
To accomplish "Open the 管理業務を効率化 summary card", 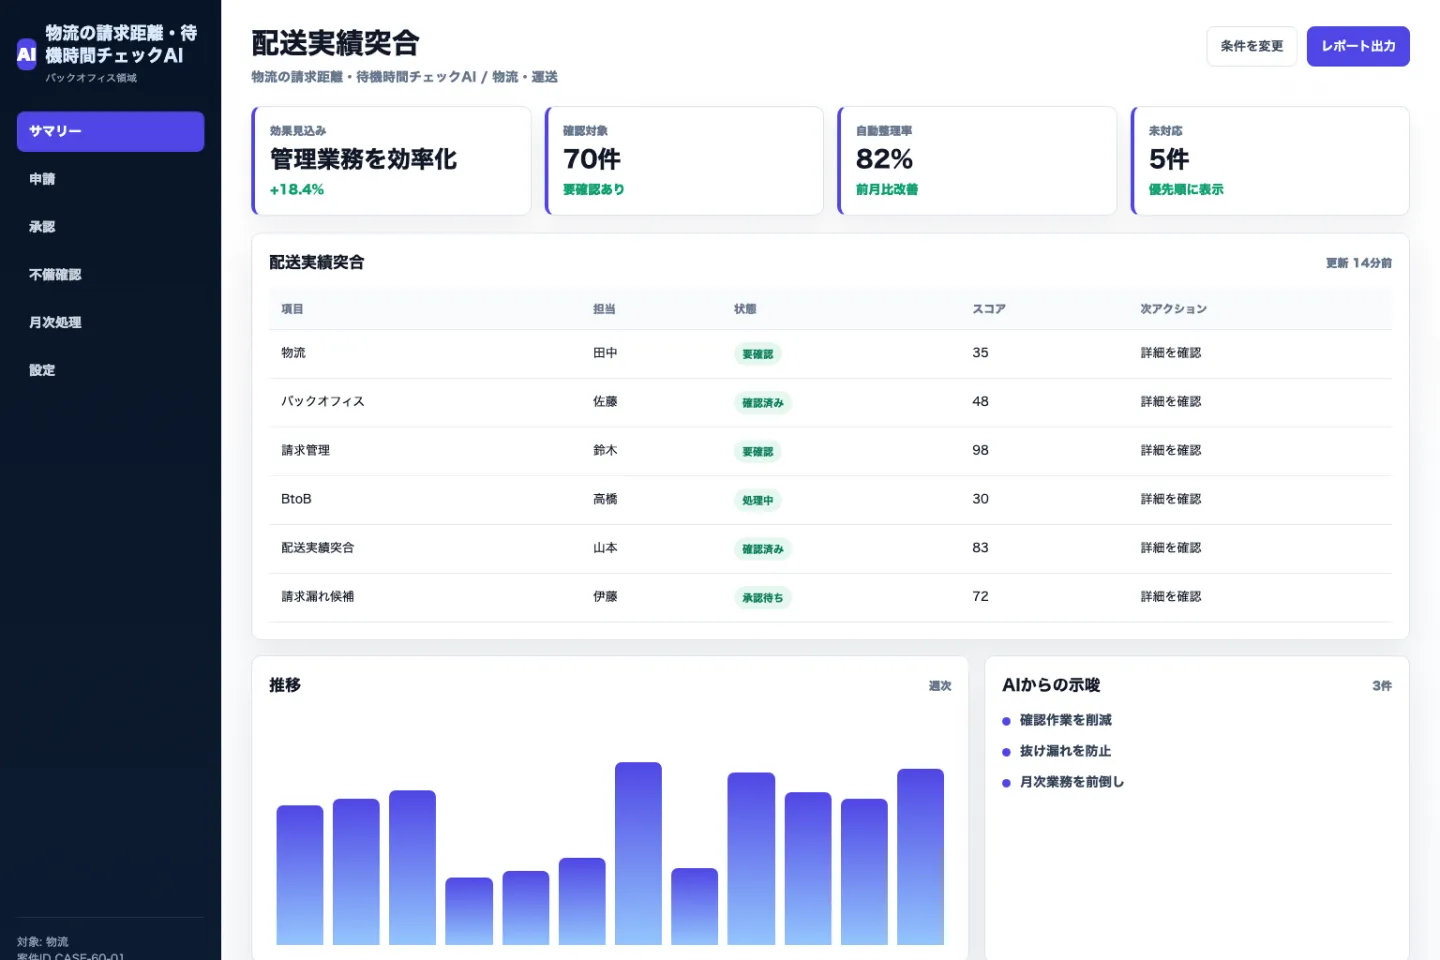I will [391, 161].
